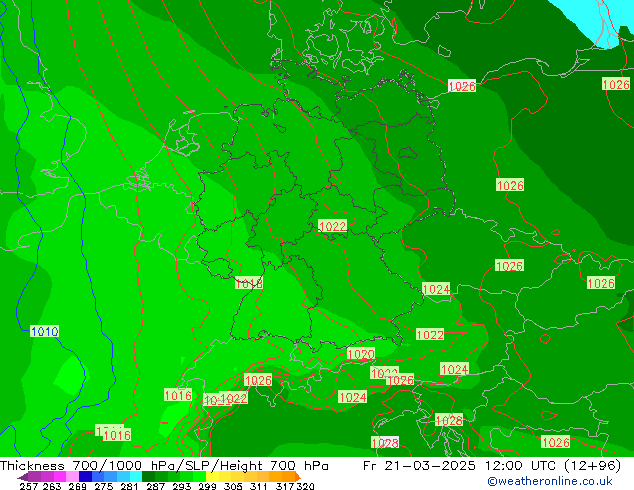Screen dimensions: 634x490
Task: Click the light pink legend swatch
Action: [x=72, y=476]
